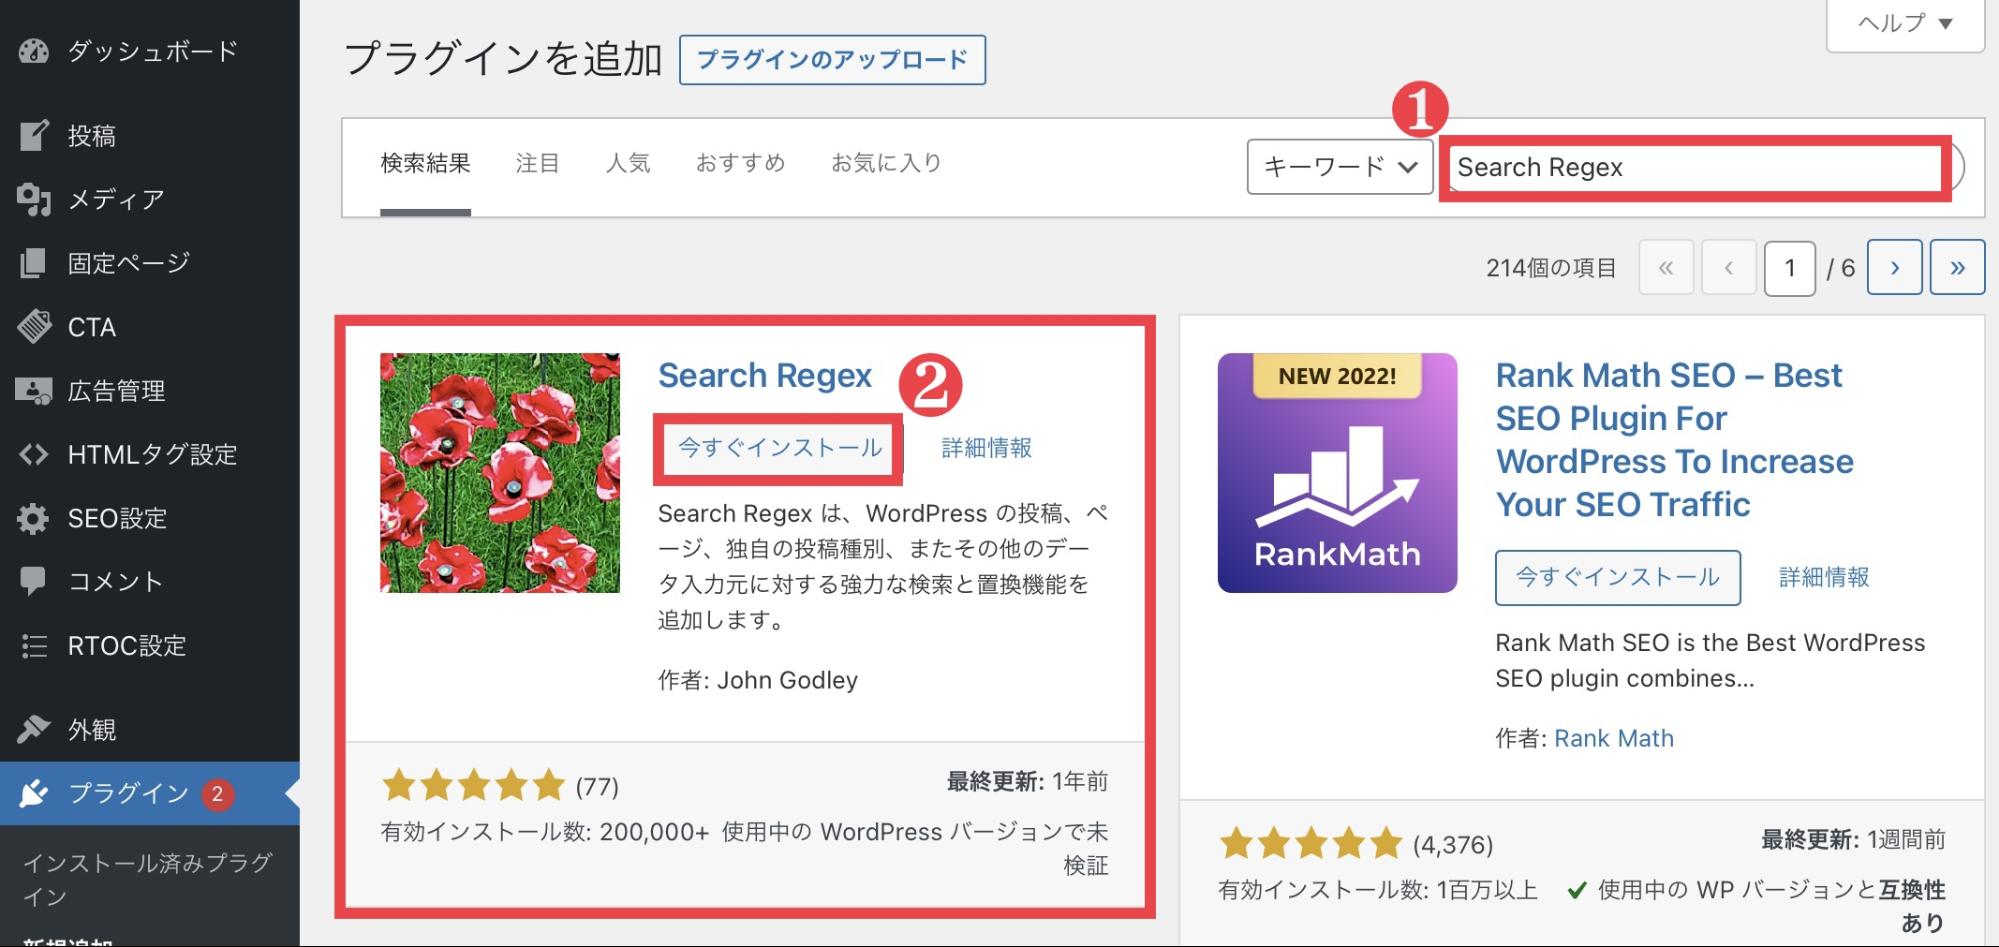
Task: Click the disabled previous page button
Action: pyautogui.click(x=1729, y=267)
